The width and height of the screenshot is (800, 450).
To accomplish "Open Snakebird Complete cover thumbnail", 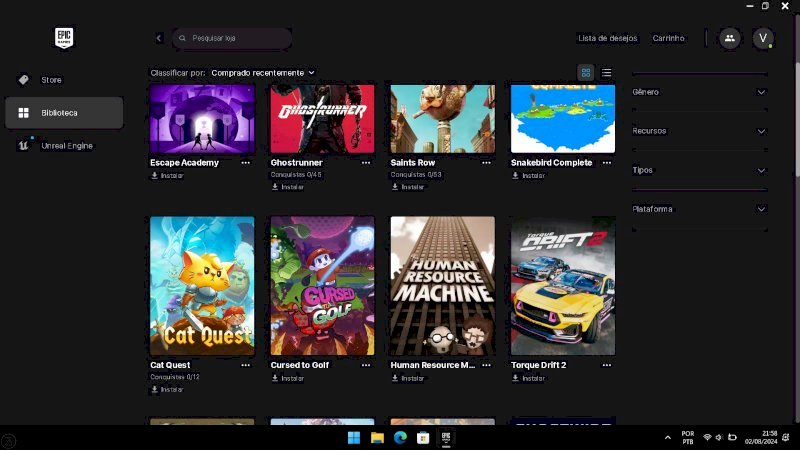I will [563, 119].
